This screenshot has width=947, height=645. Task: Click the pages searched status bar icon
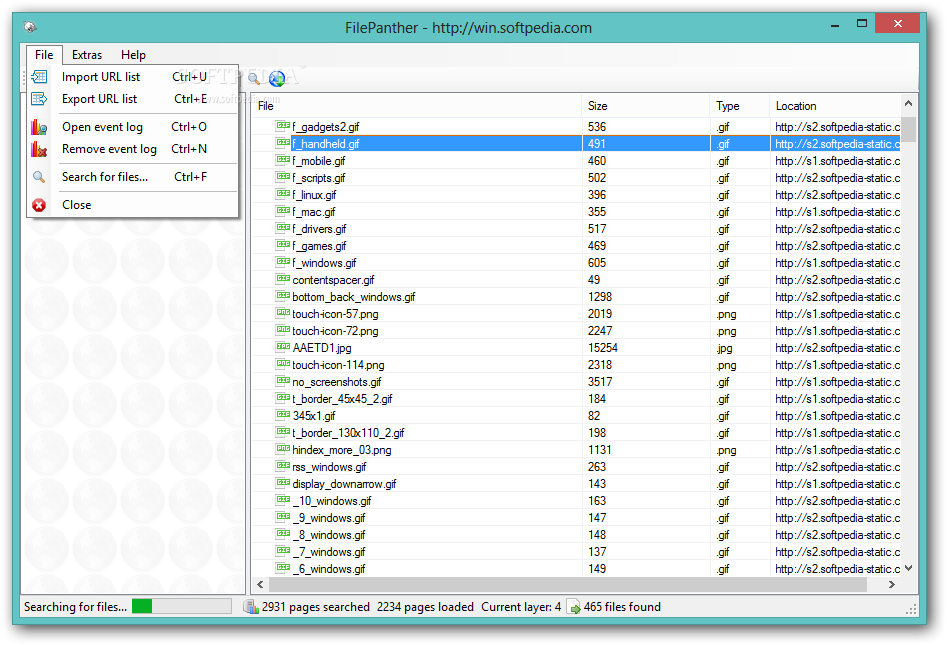click(251, 607)
